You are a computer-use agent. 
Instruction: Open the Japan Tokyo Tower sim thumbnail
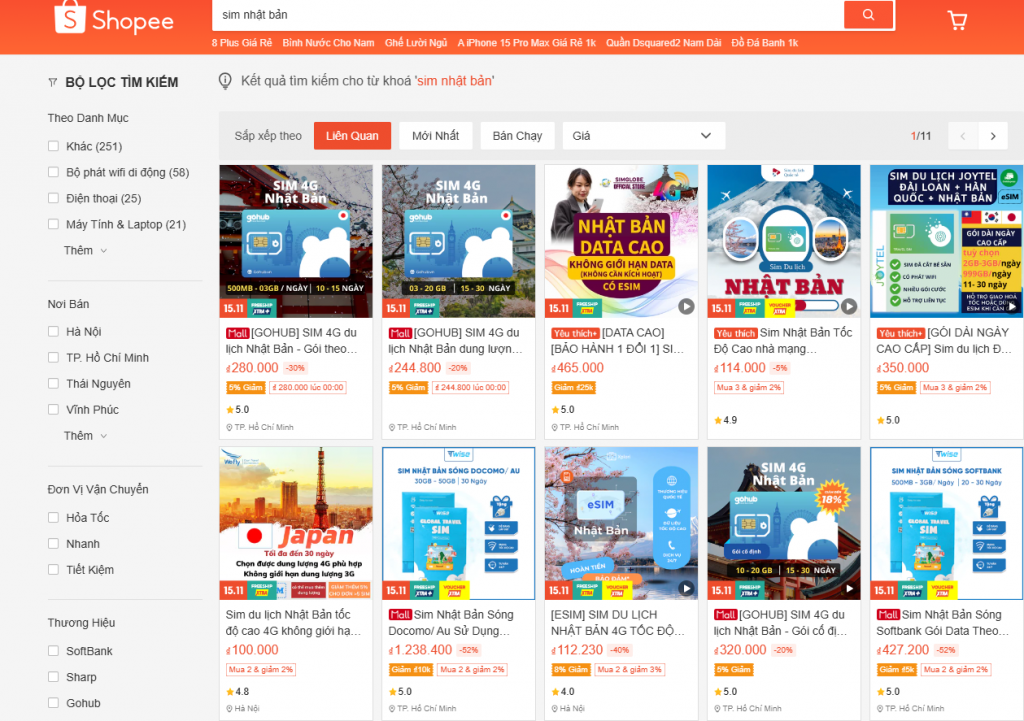click(x=296, y=523)
